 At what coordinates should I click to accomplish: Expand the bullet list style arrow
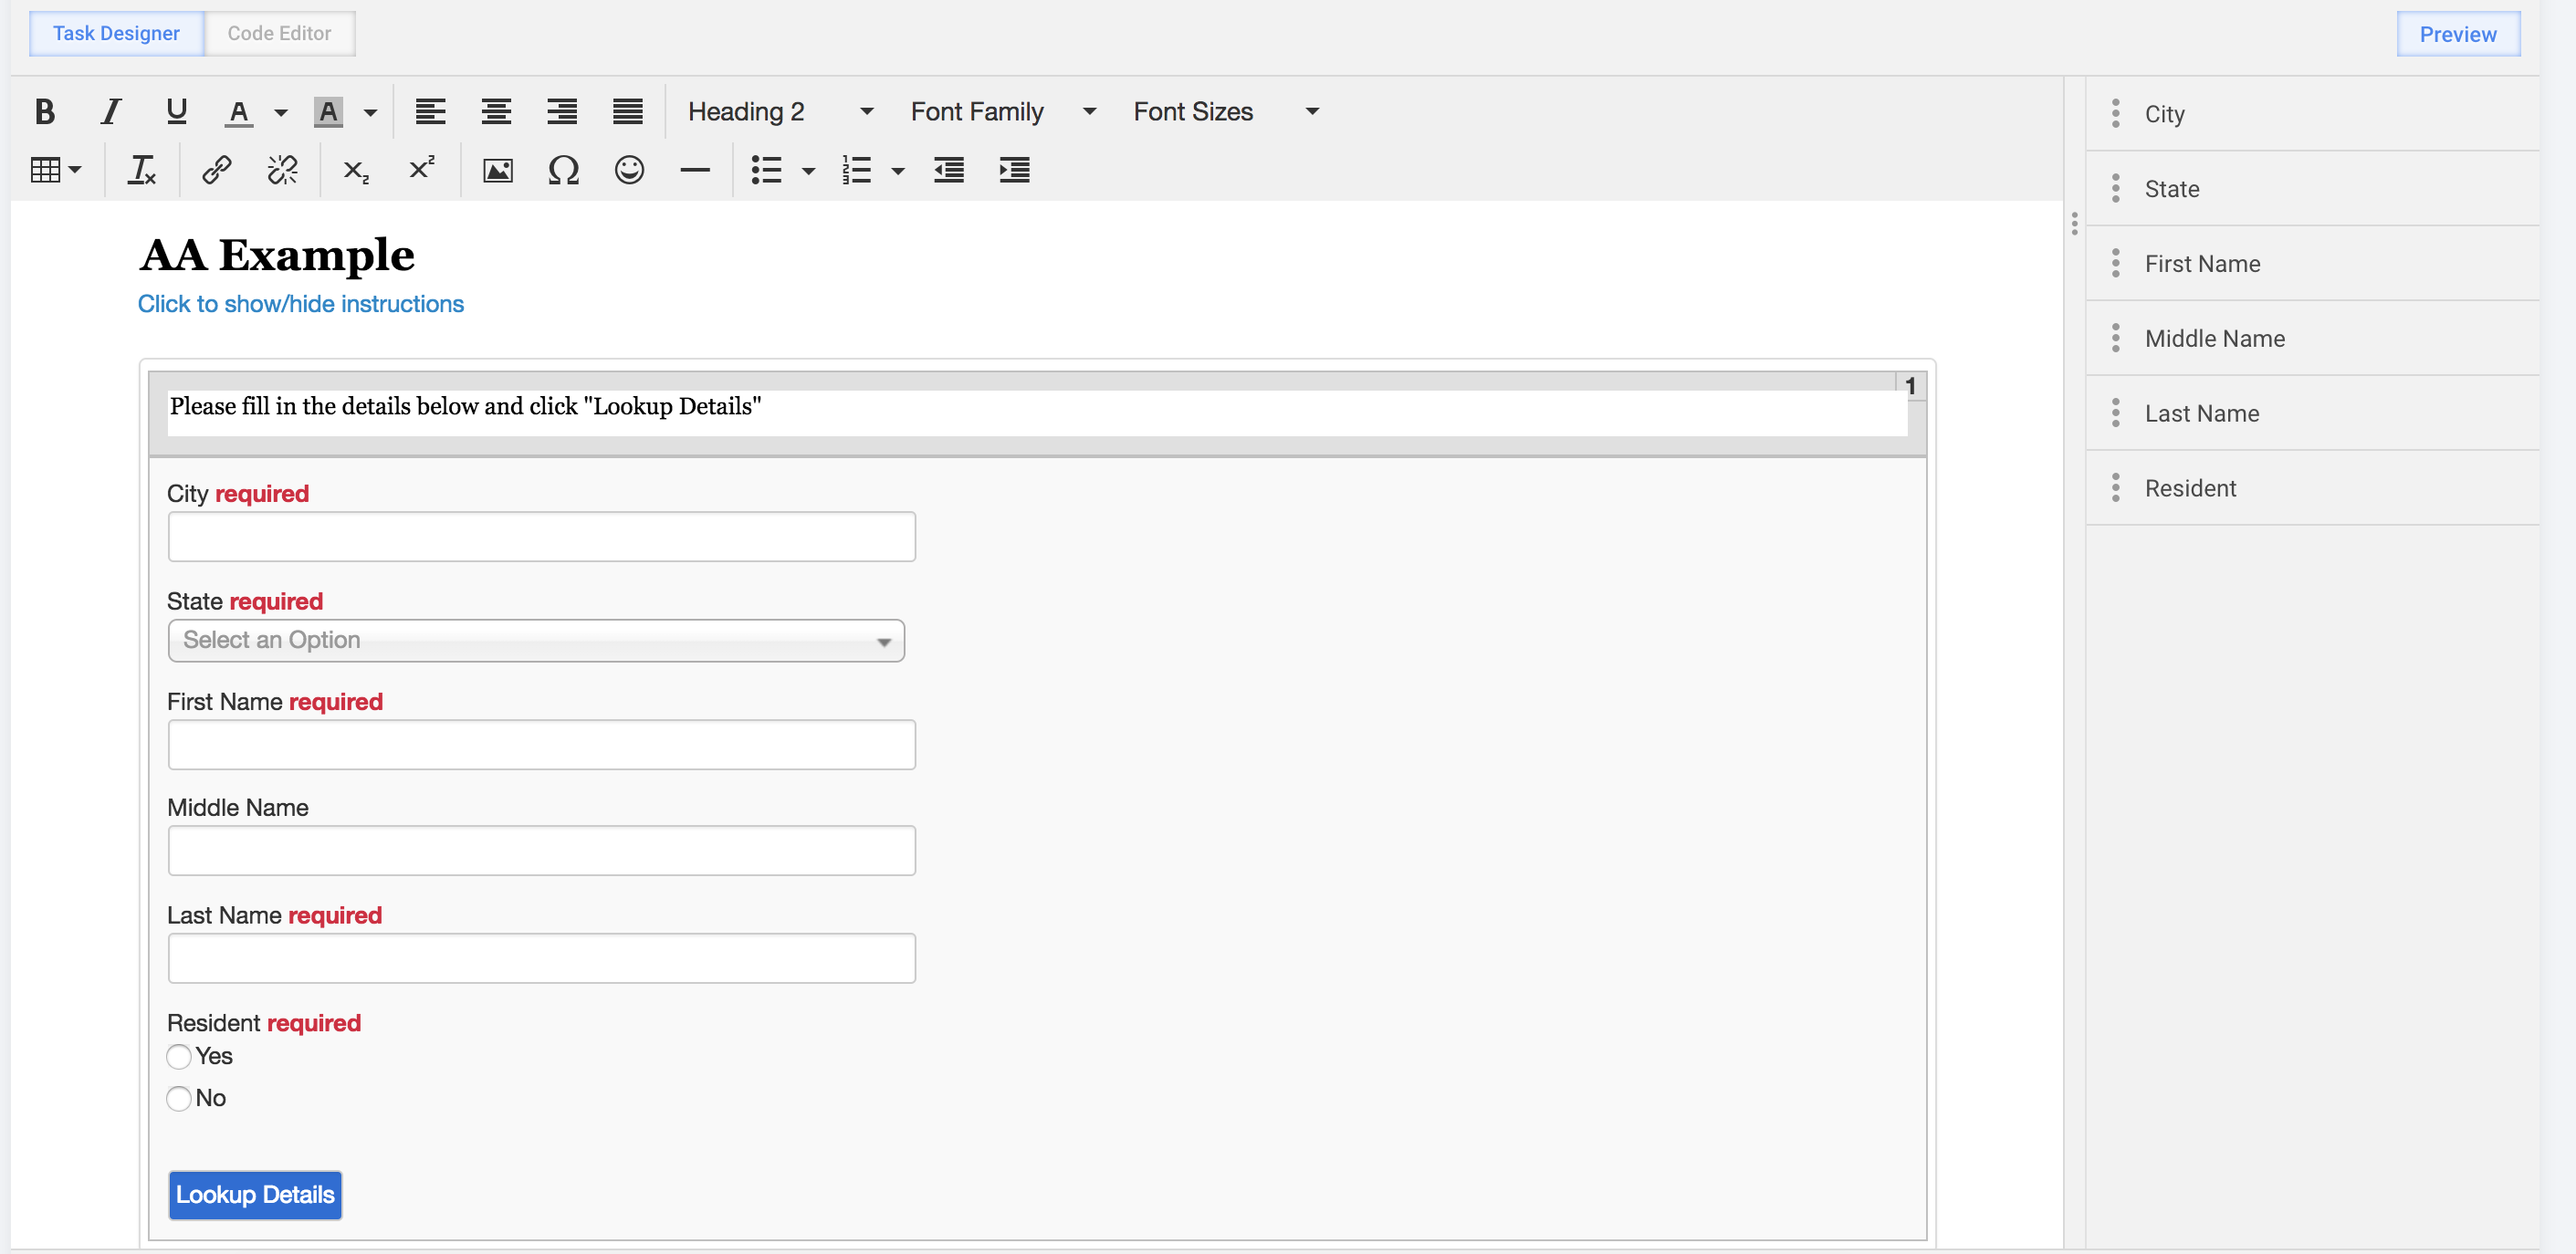click(x=809, y=171)
